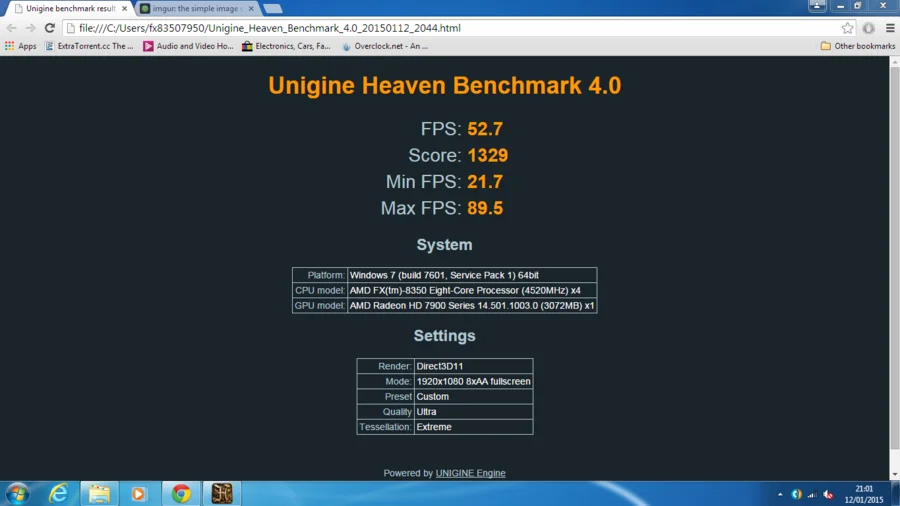Click the page scrollbar up arrow

click(x=895, y=61)
